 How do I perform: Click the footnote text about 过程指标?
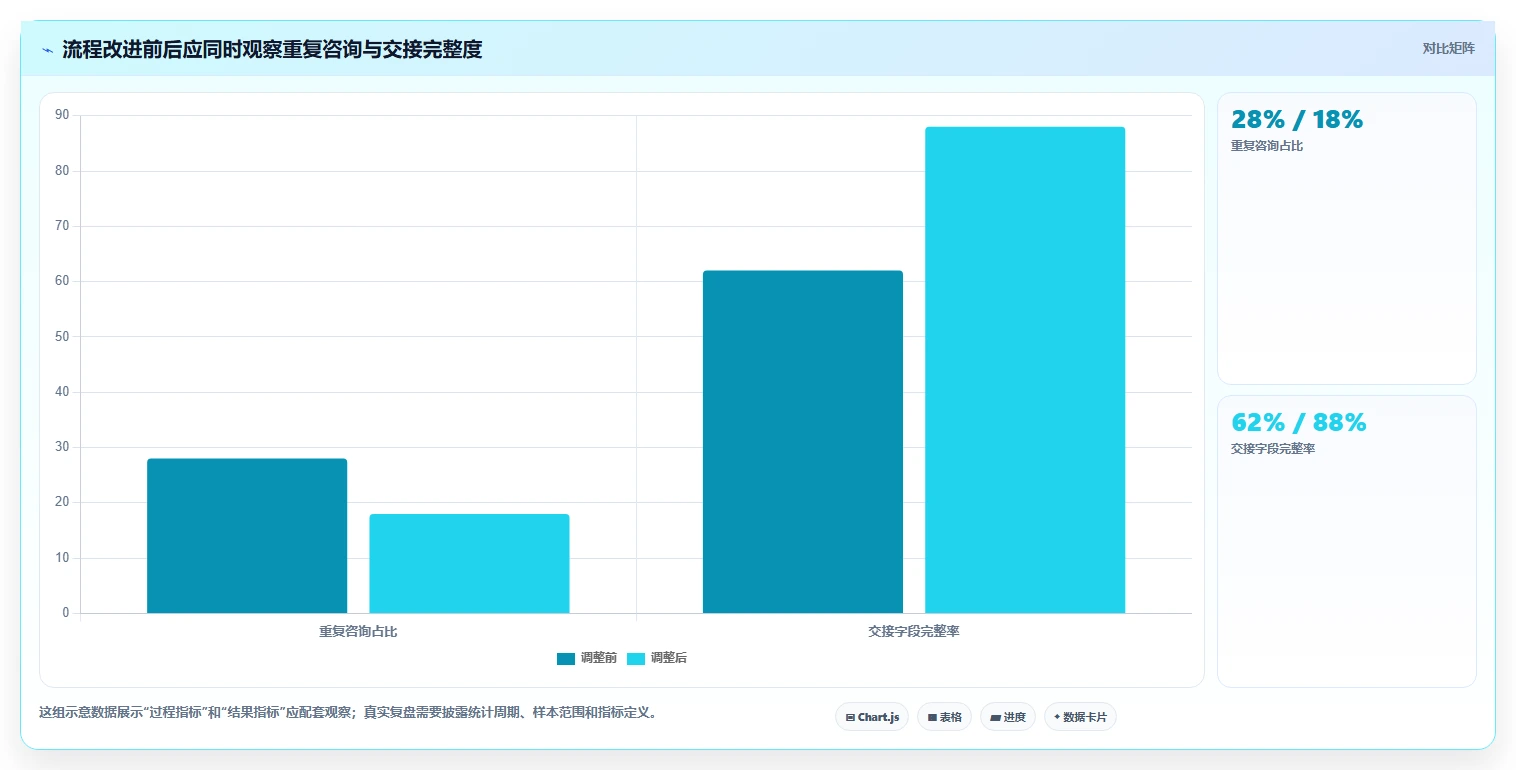tap(348, 713)
